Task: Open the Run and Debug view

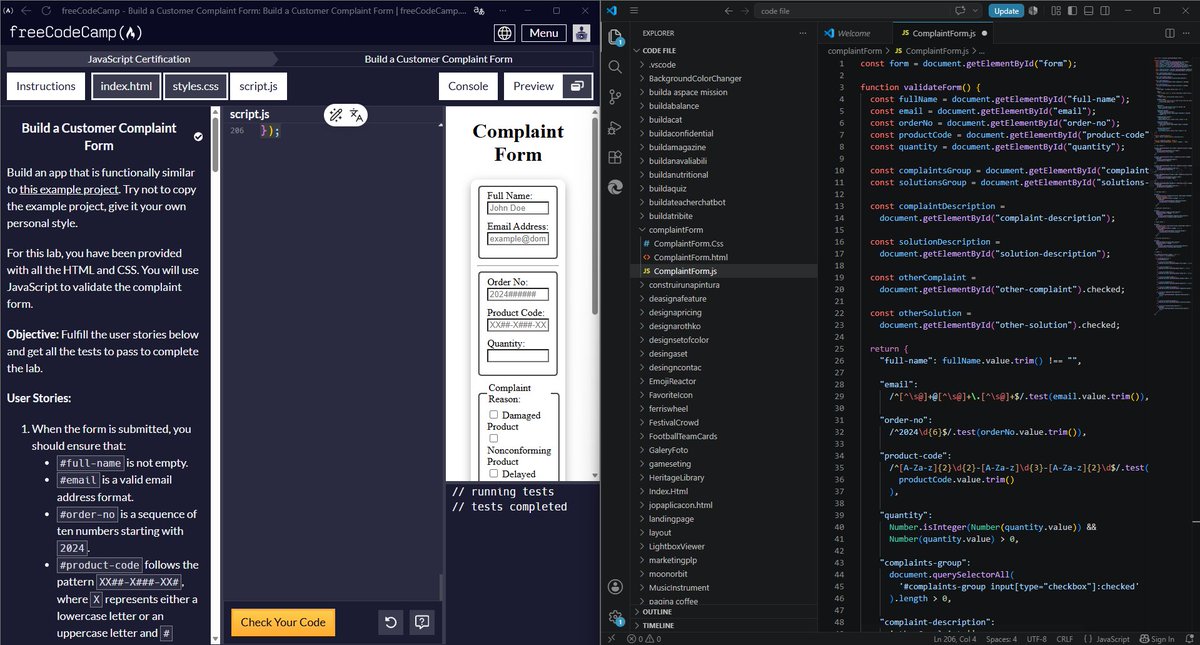Action: click(x=617, y=127)
